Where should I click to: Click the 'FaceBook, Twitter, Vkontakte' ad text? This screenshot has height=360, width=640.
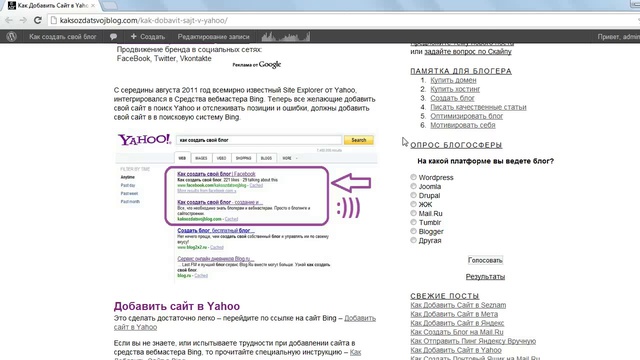point(164,58)
